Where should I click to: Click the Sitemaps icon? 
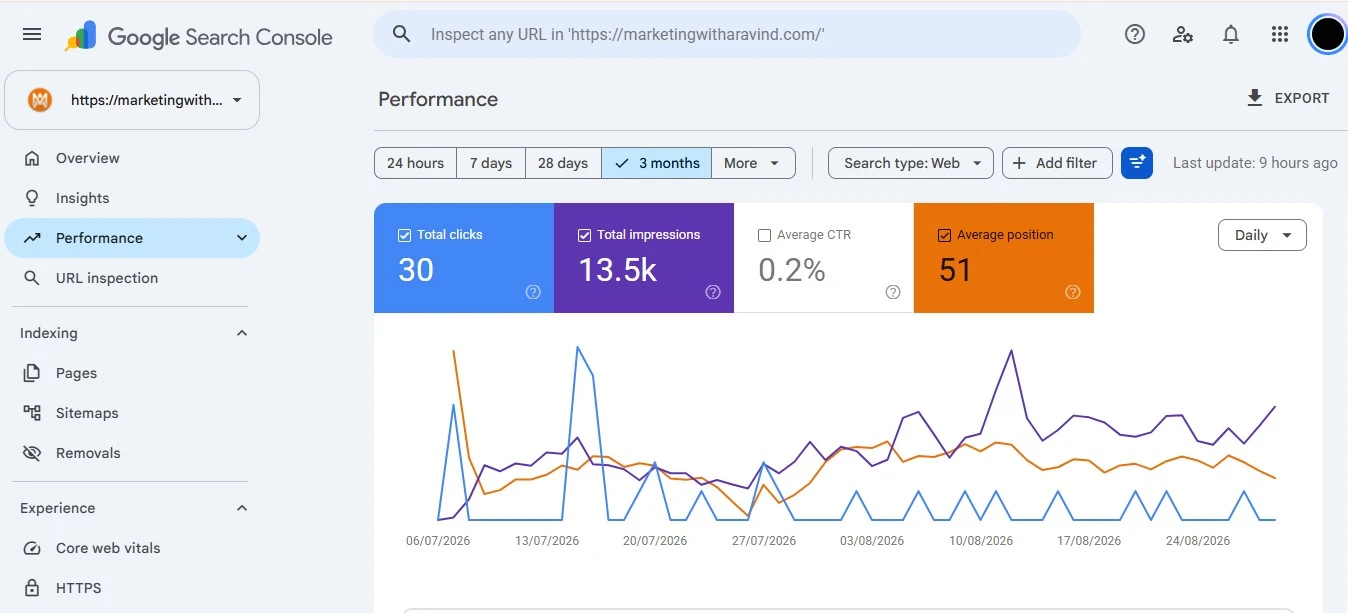click(x=32, y=413)
